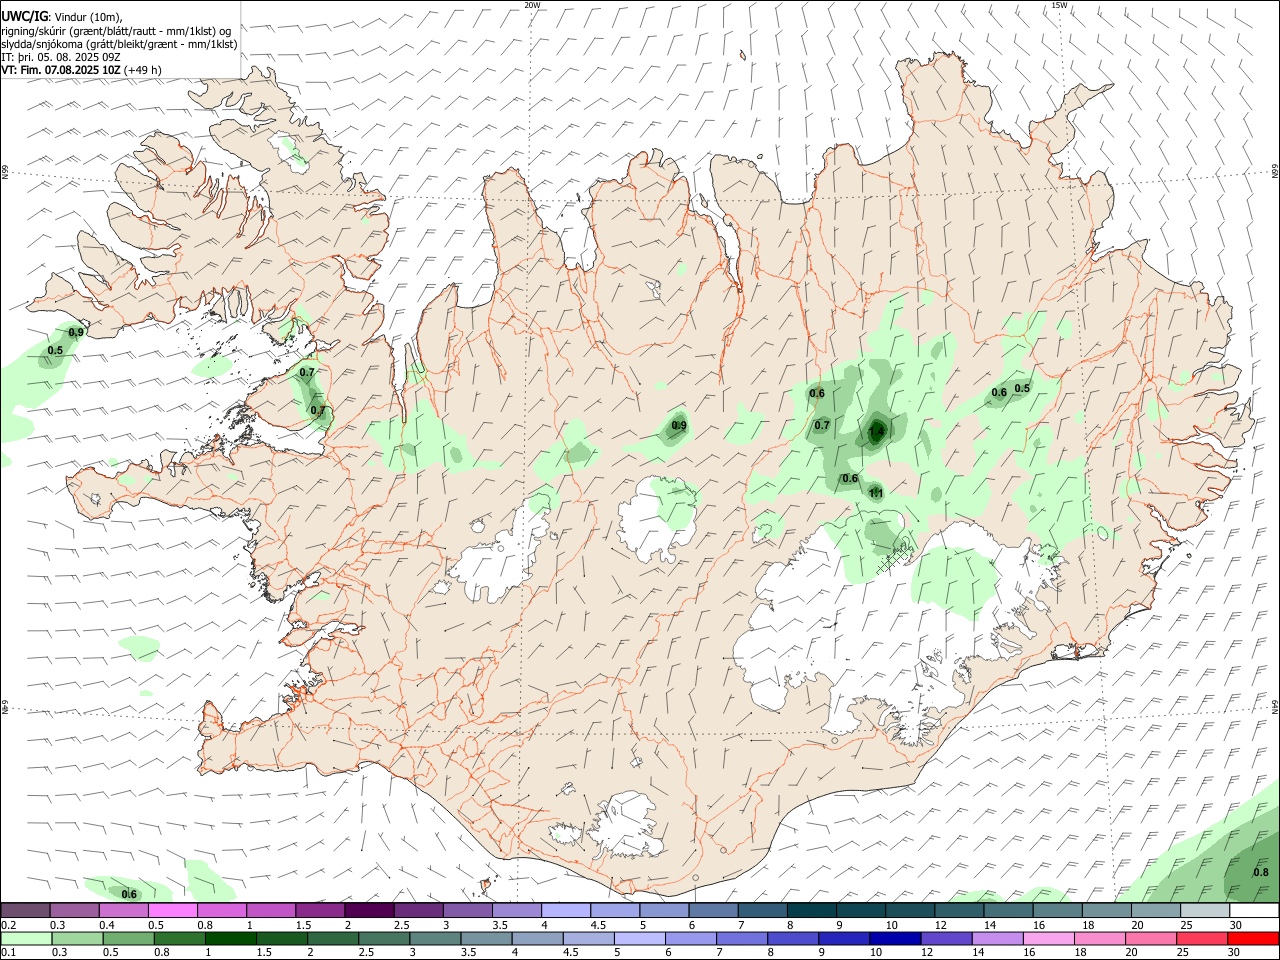Viewport: 1280px width, 960px height.
Task: Click the "0.5" value in eastern Iceland
Action: point(1022,389)
